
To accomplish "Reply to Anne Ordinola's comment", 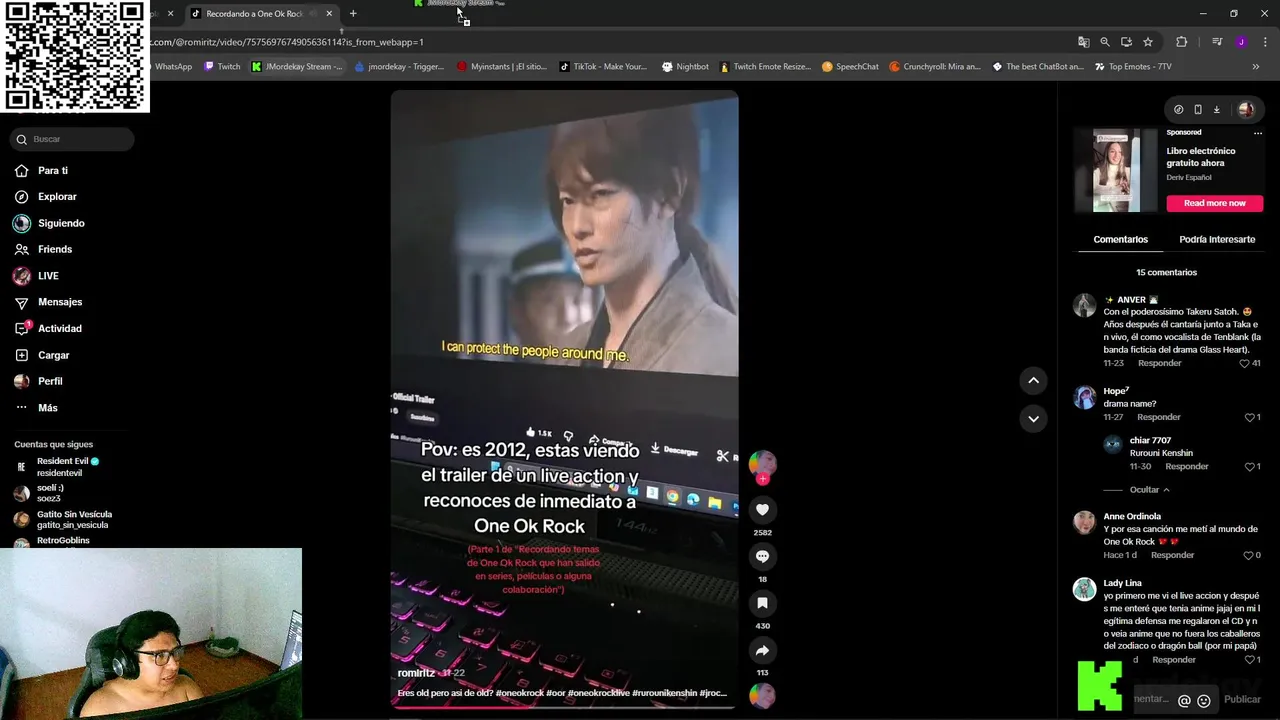I will pos(1172,555).
